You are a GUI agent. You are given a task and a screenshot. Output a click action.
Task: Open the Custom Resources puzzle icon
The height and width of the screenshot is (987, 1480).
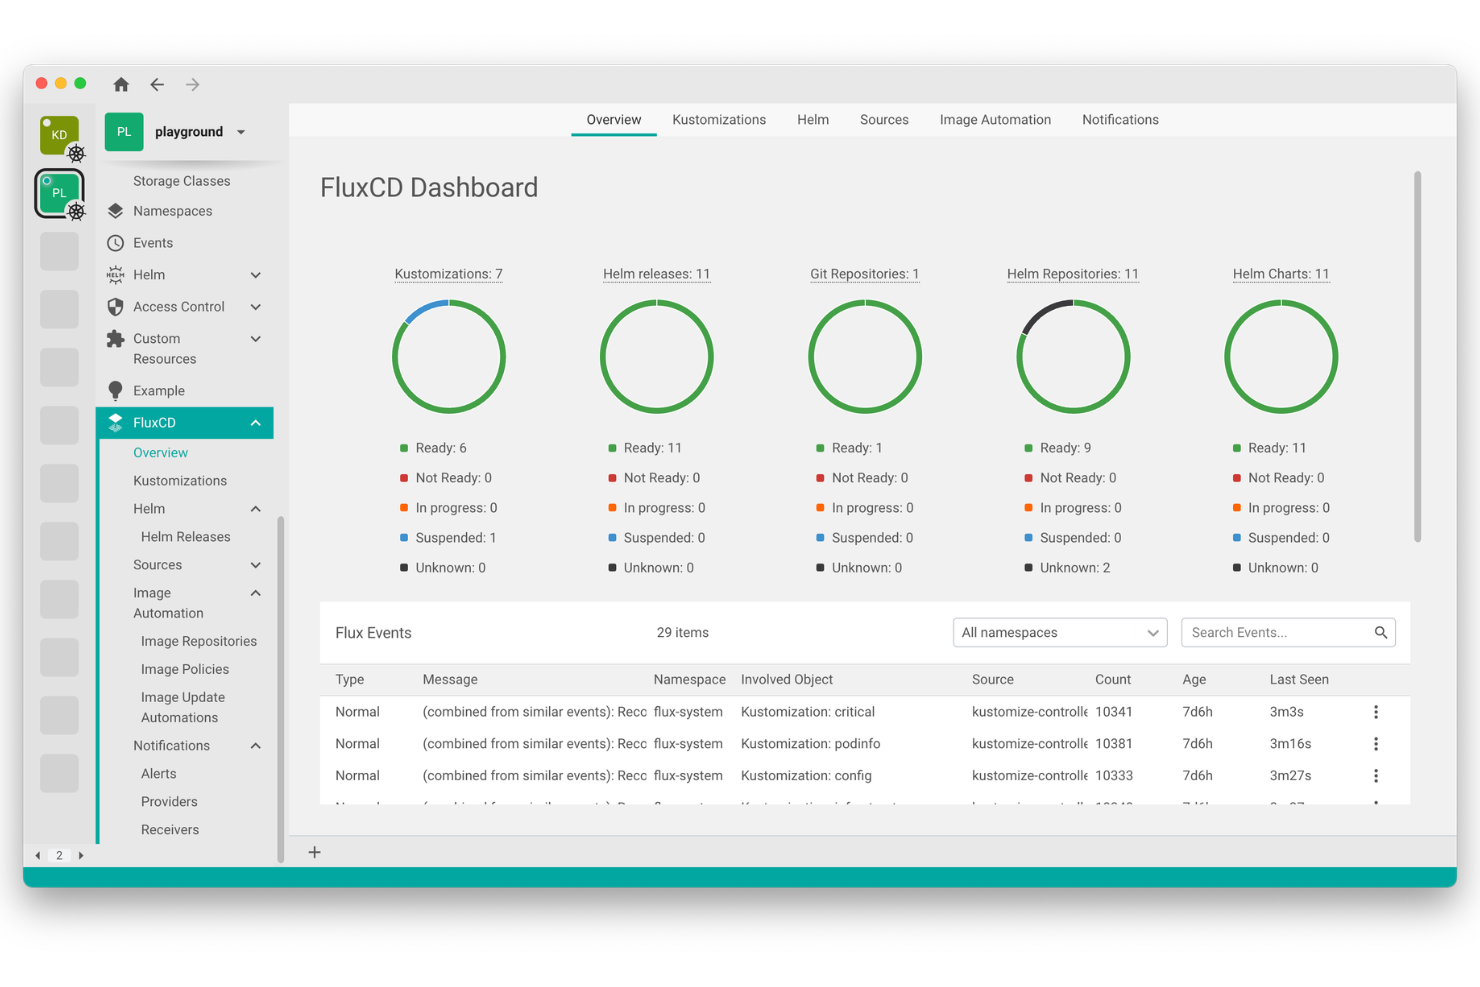[x=116, y=339]
